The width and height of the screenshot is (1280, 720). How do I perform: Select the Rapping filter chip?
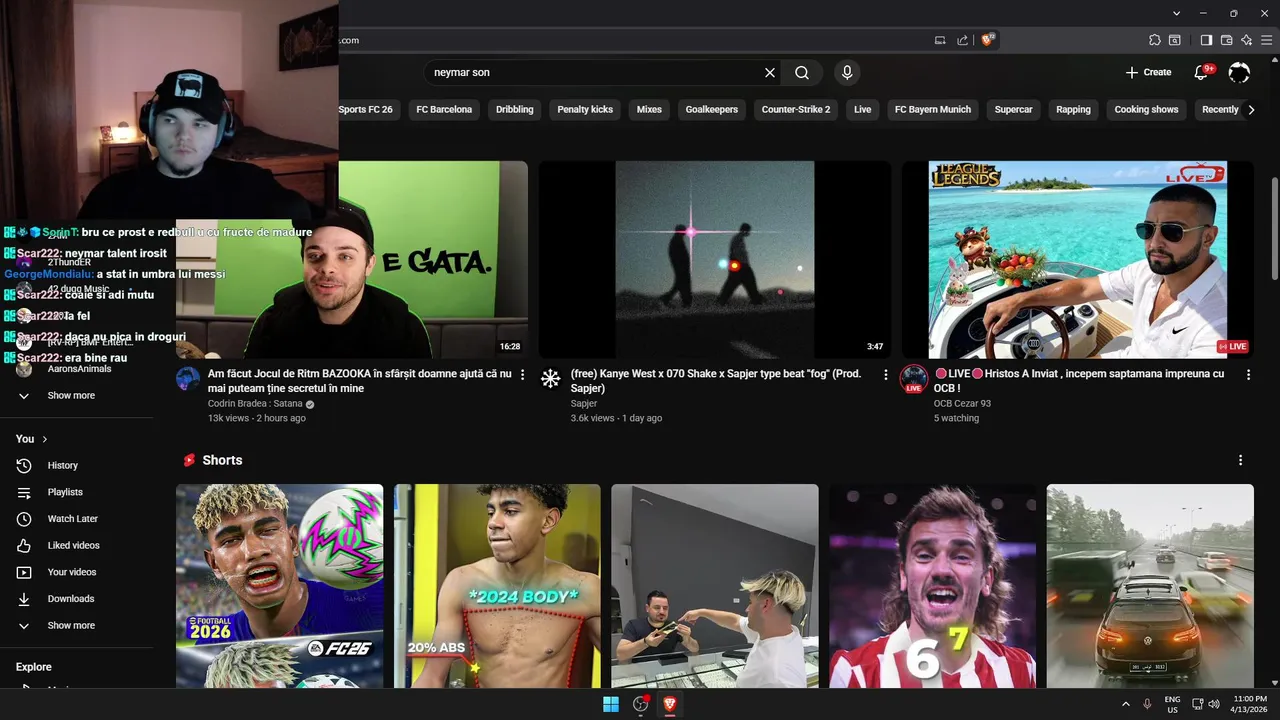coord(1074,110)
